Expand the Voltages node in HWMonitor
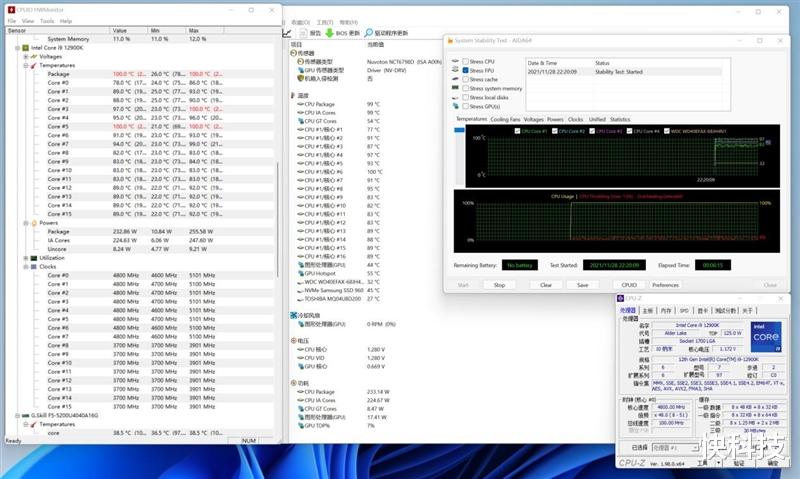Screen dimensions: 800x479 pos(26,57)
